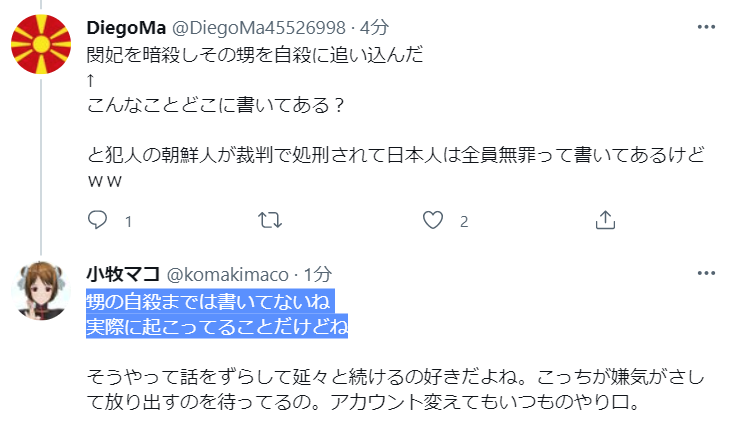731x426 pixels.
Task: Click the highlighted text 甥の自殺までは書いてないね
Action: pos(208,301)
